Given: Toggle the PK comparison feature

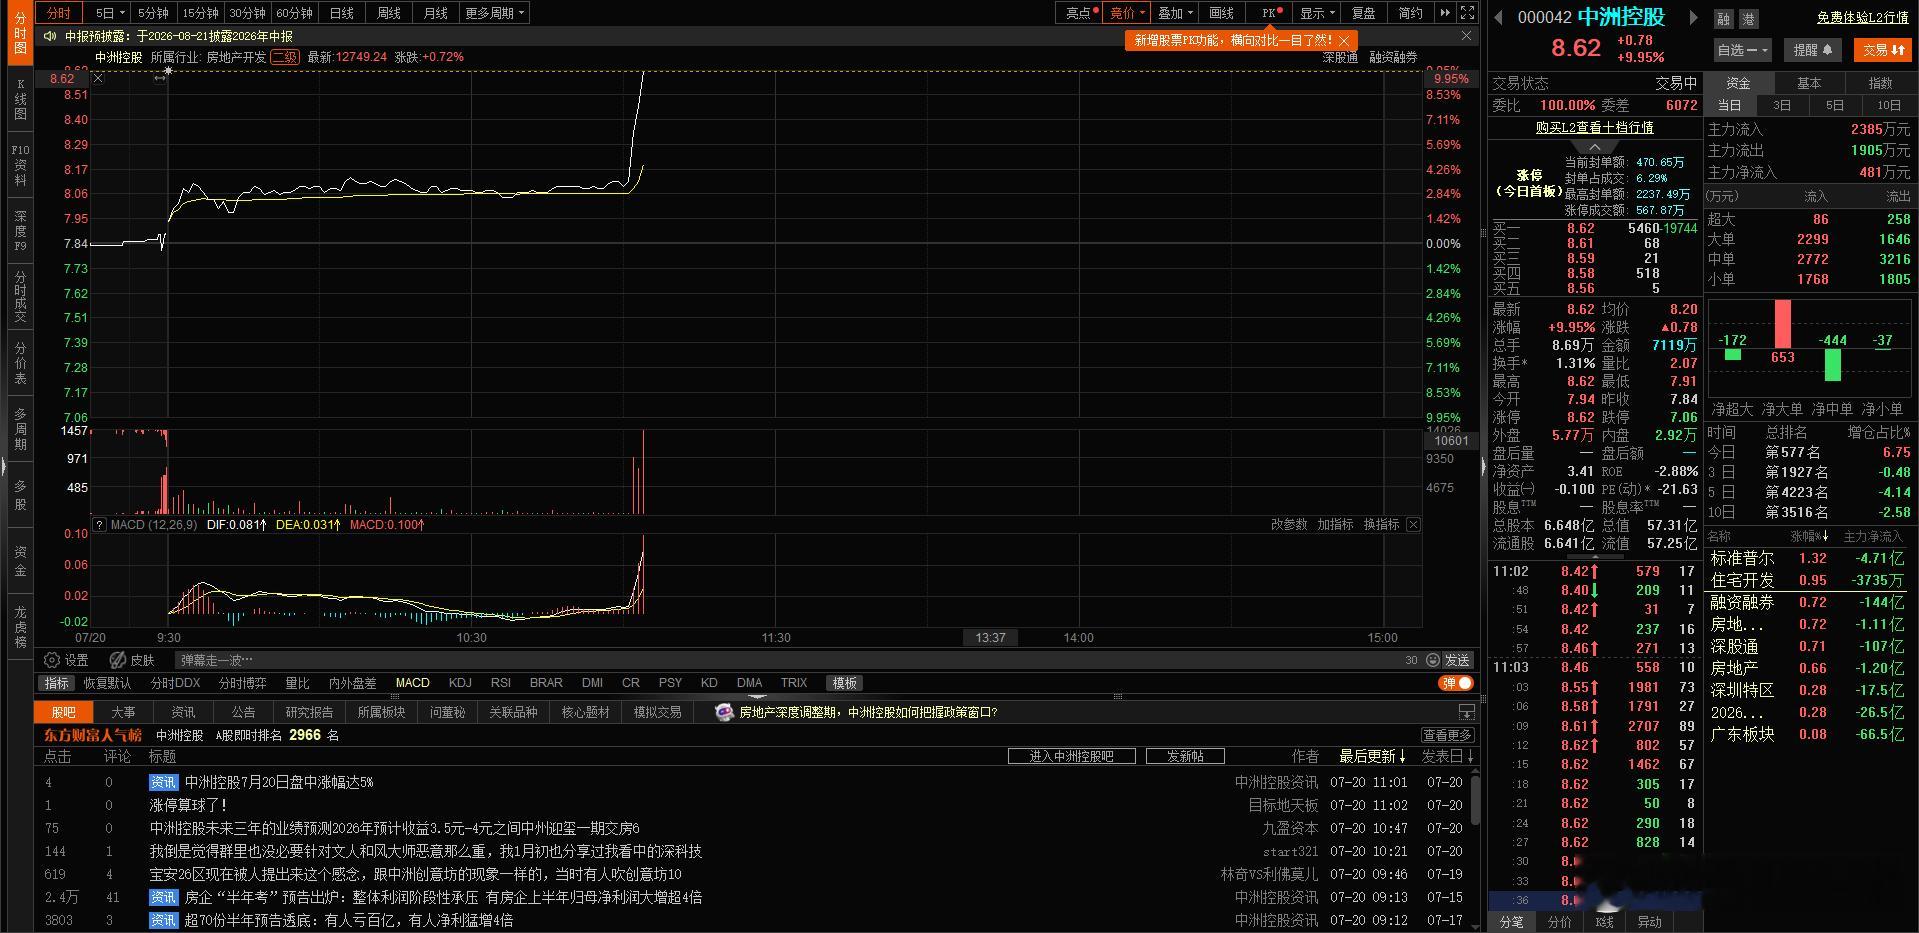Looking at the screenshot, I should click(1270, 13).
